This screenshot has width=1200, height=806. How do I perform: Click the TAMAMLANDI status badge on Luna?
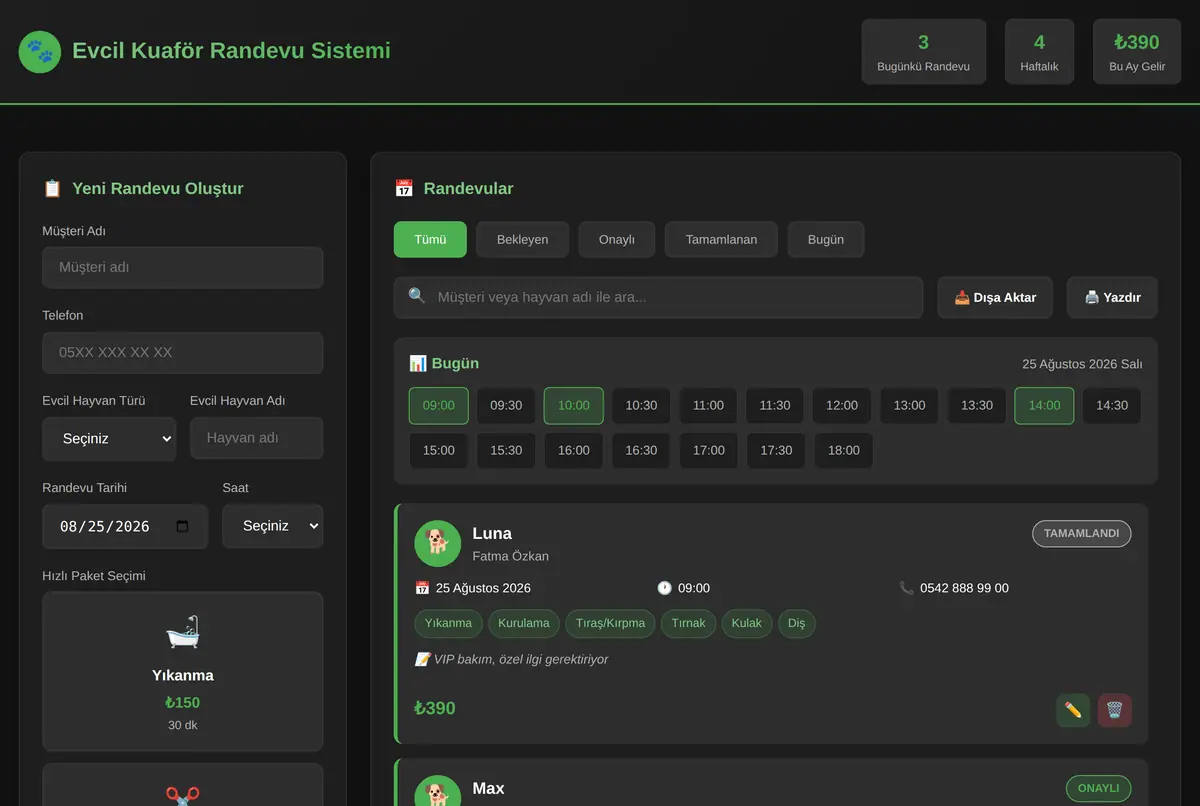pyautogui.click(x=1081, y=533)
